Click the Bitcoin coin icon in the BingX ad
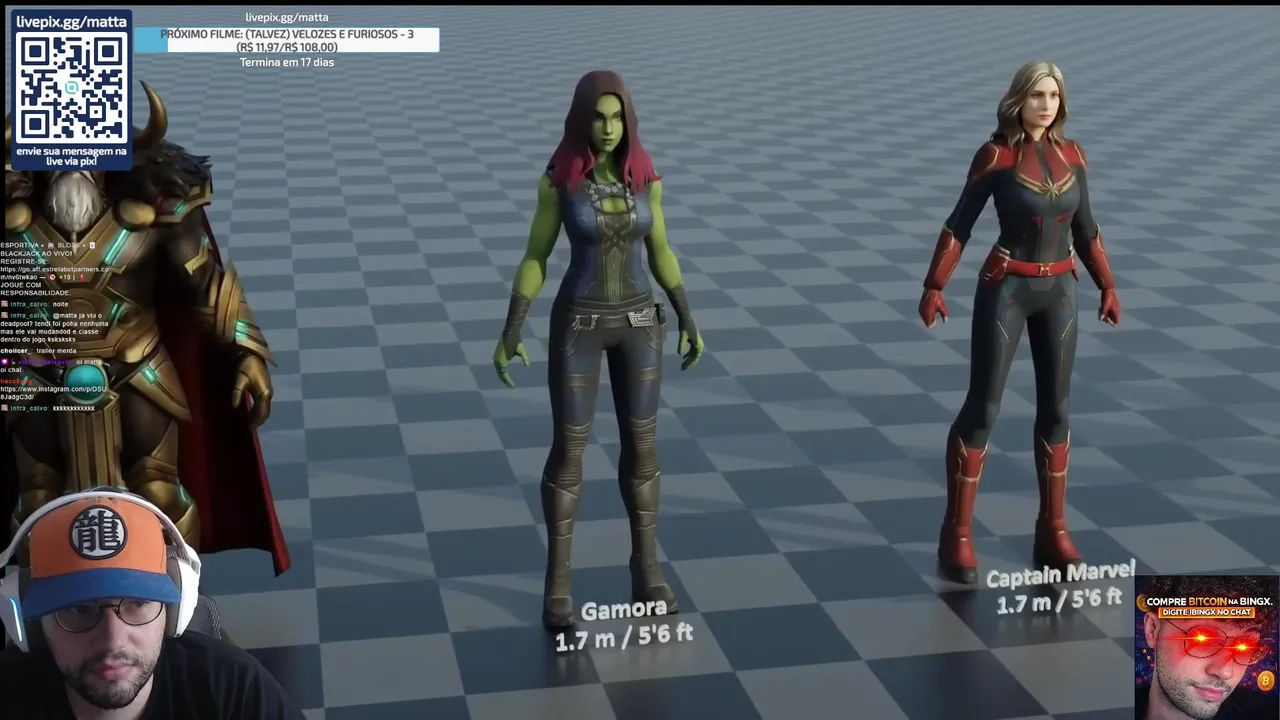Screen dimensions: 1280x720 click(1266, 681)
